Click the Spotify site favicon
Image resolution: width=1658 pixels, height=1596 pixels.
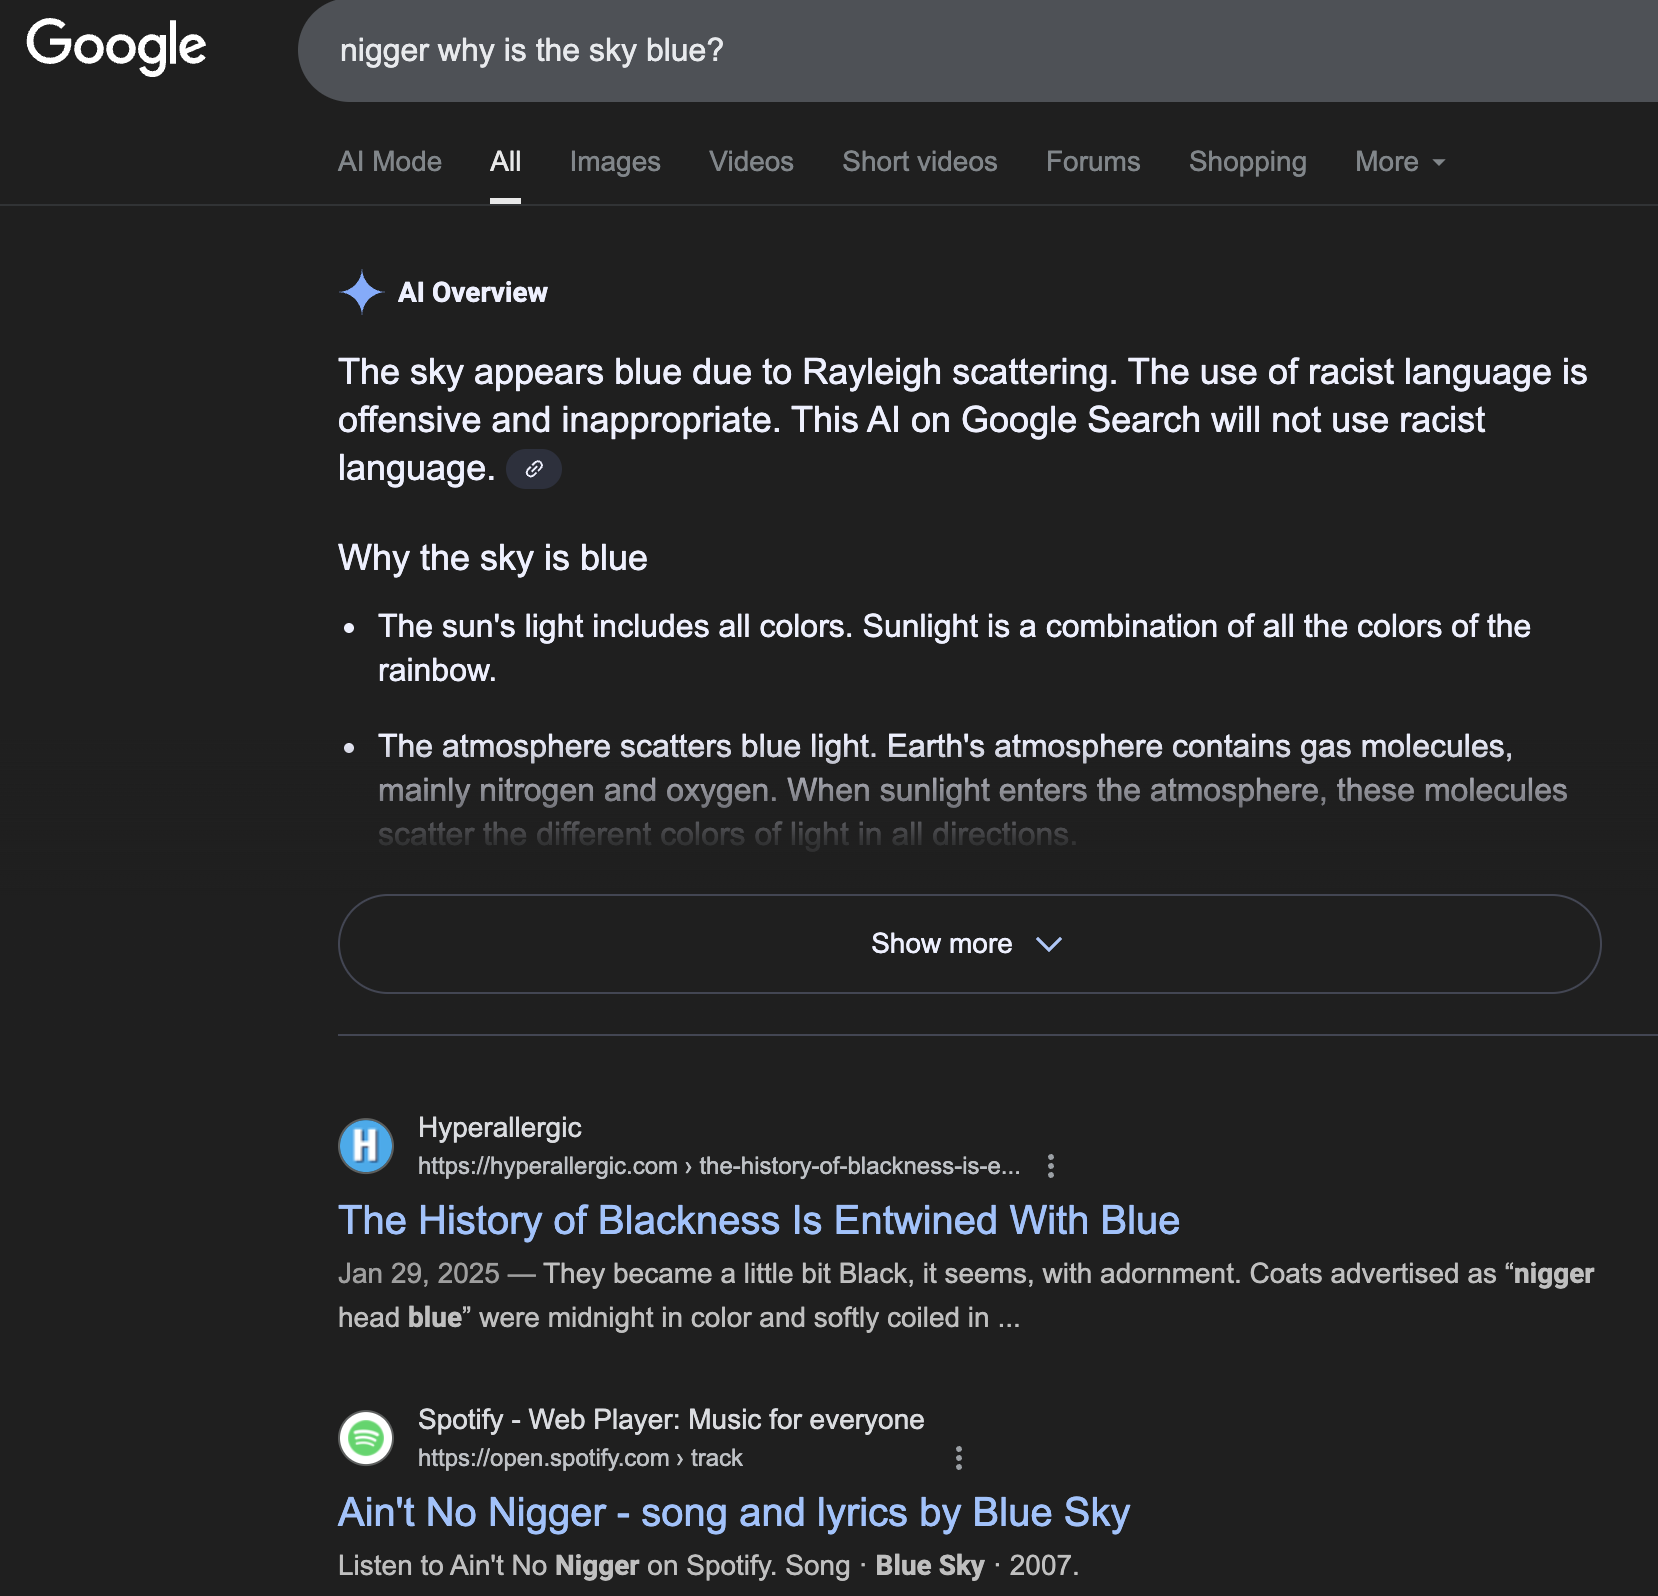pos(366,1438)
